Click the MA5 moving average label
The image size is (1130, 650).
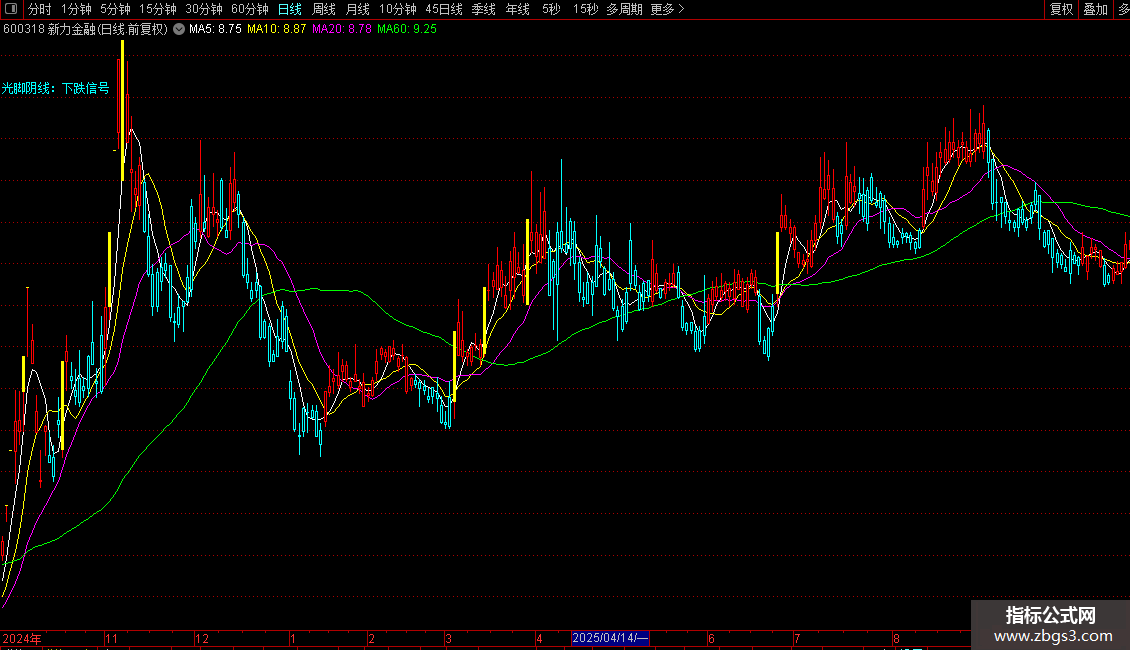[215, 29]
